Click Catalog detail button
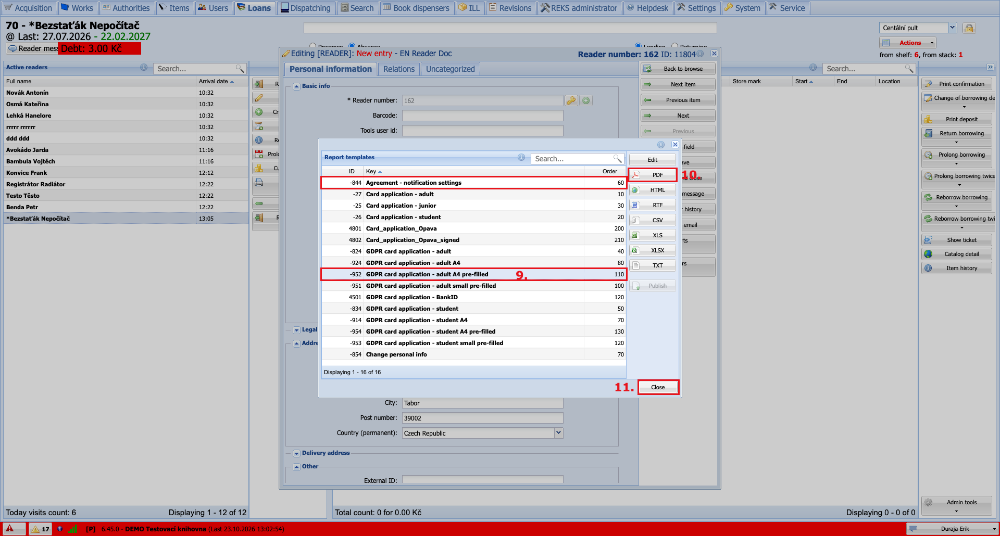 tap(958, 254)
